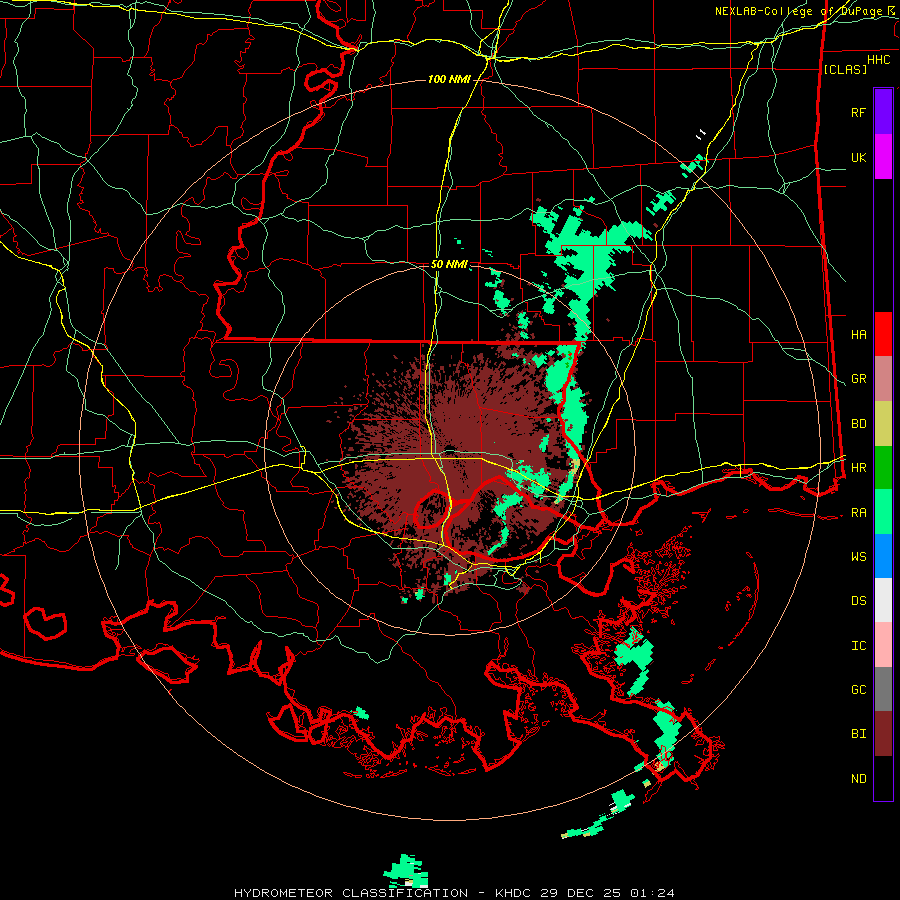Click the GC gray legend swatch

click(x=883, y=689)
